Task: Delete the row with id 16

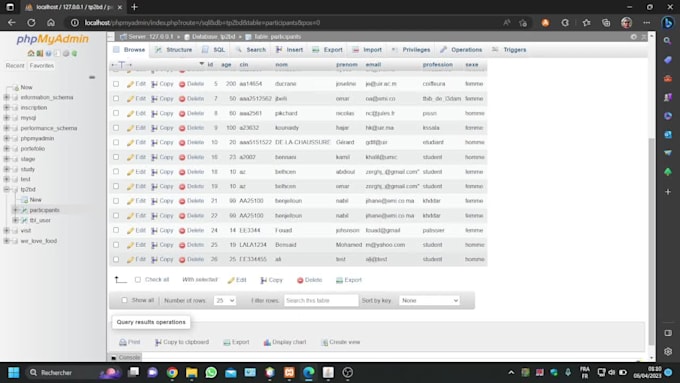Action: click(191, 157)
